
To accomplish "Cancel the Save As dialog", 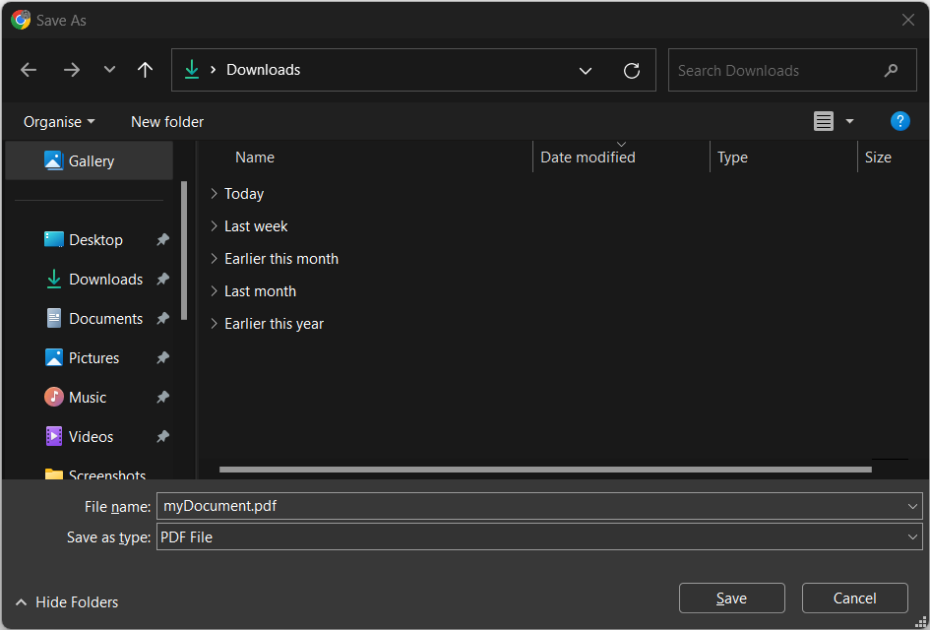I will [x=854, y=598].
